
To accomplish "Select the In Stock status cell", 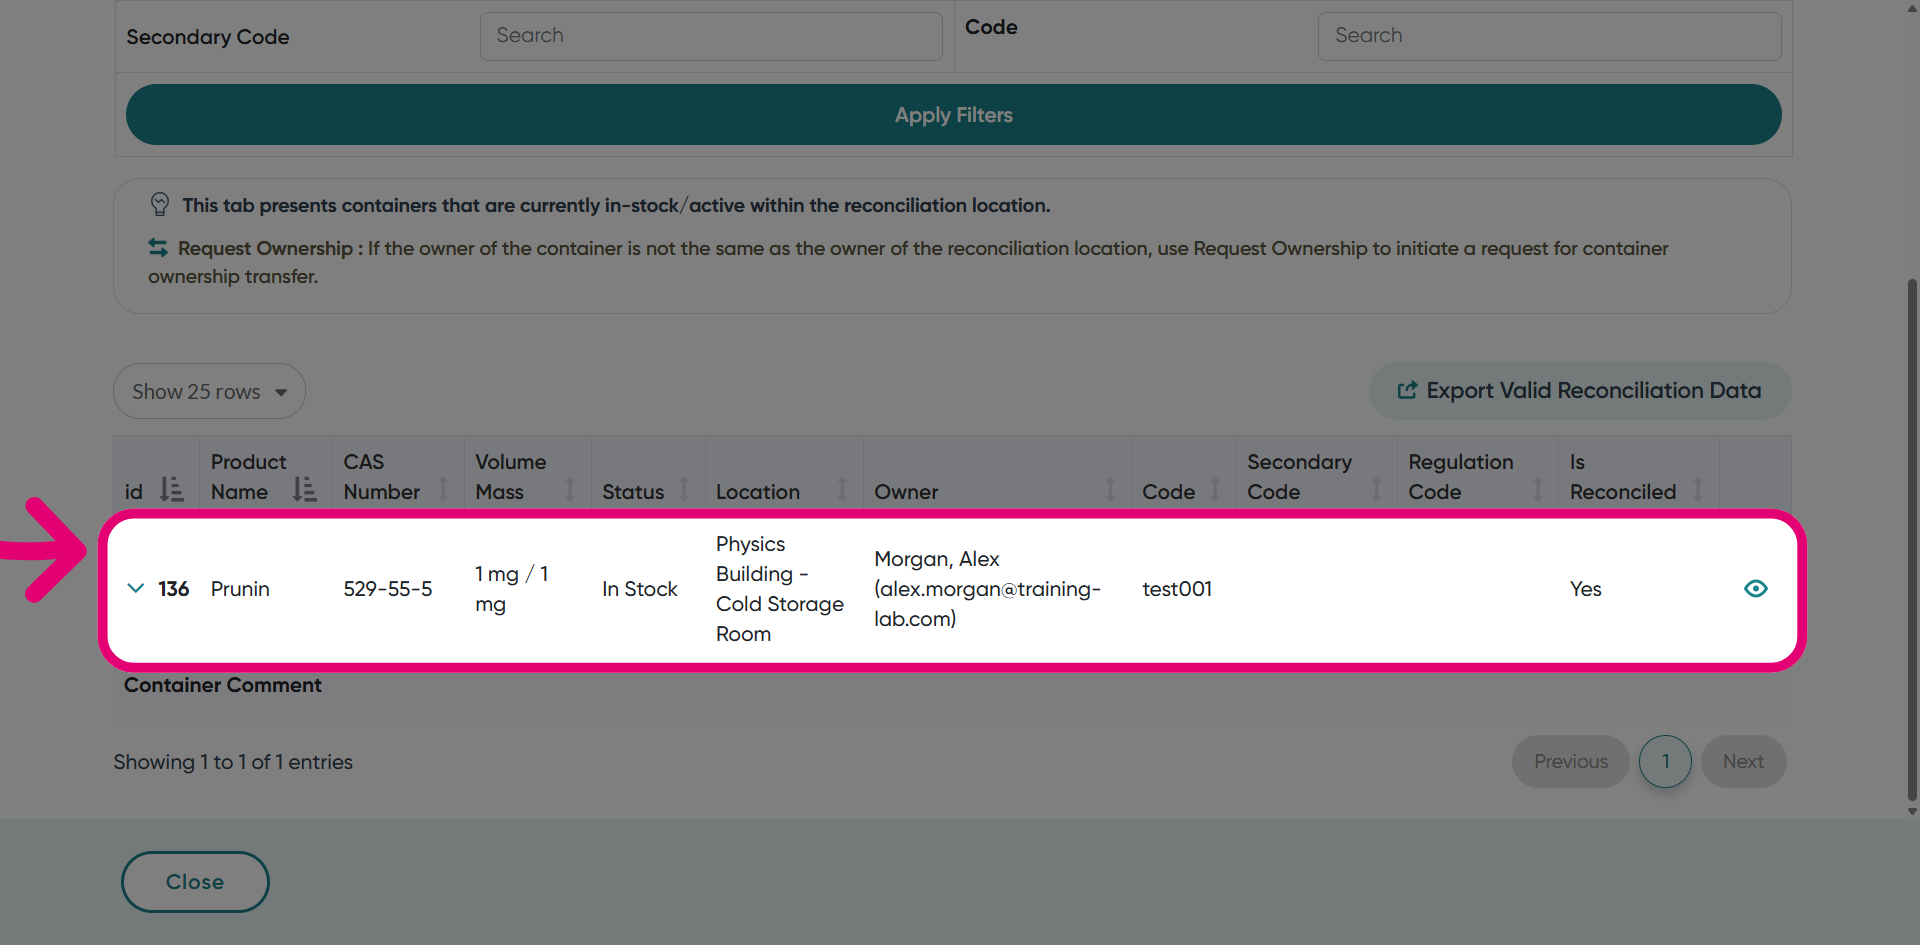I will (x=640, y=589).
